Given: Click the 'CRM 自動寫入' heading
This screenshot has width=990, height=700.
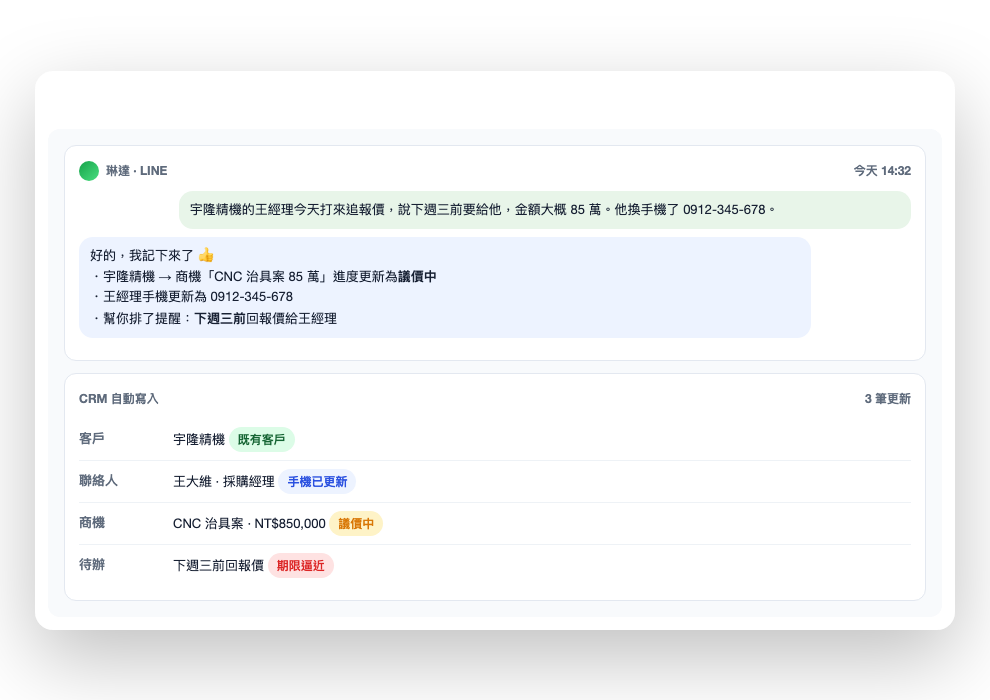Looking at the screenshot, I should click(119, 399).
